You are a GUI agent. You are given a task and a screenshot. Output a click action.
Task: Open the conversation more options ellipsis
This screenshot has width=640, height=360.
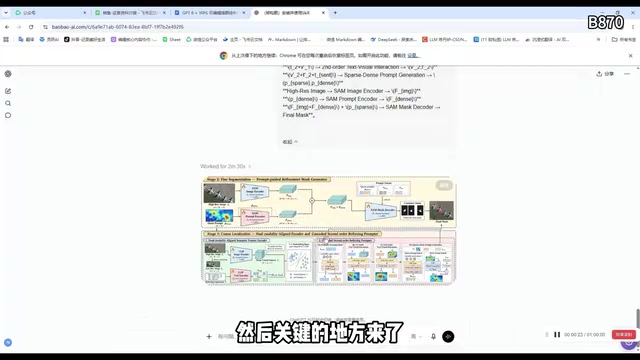point(627,74)
